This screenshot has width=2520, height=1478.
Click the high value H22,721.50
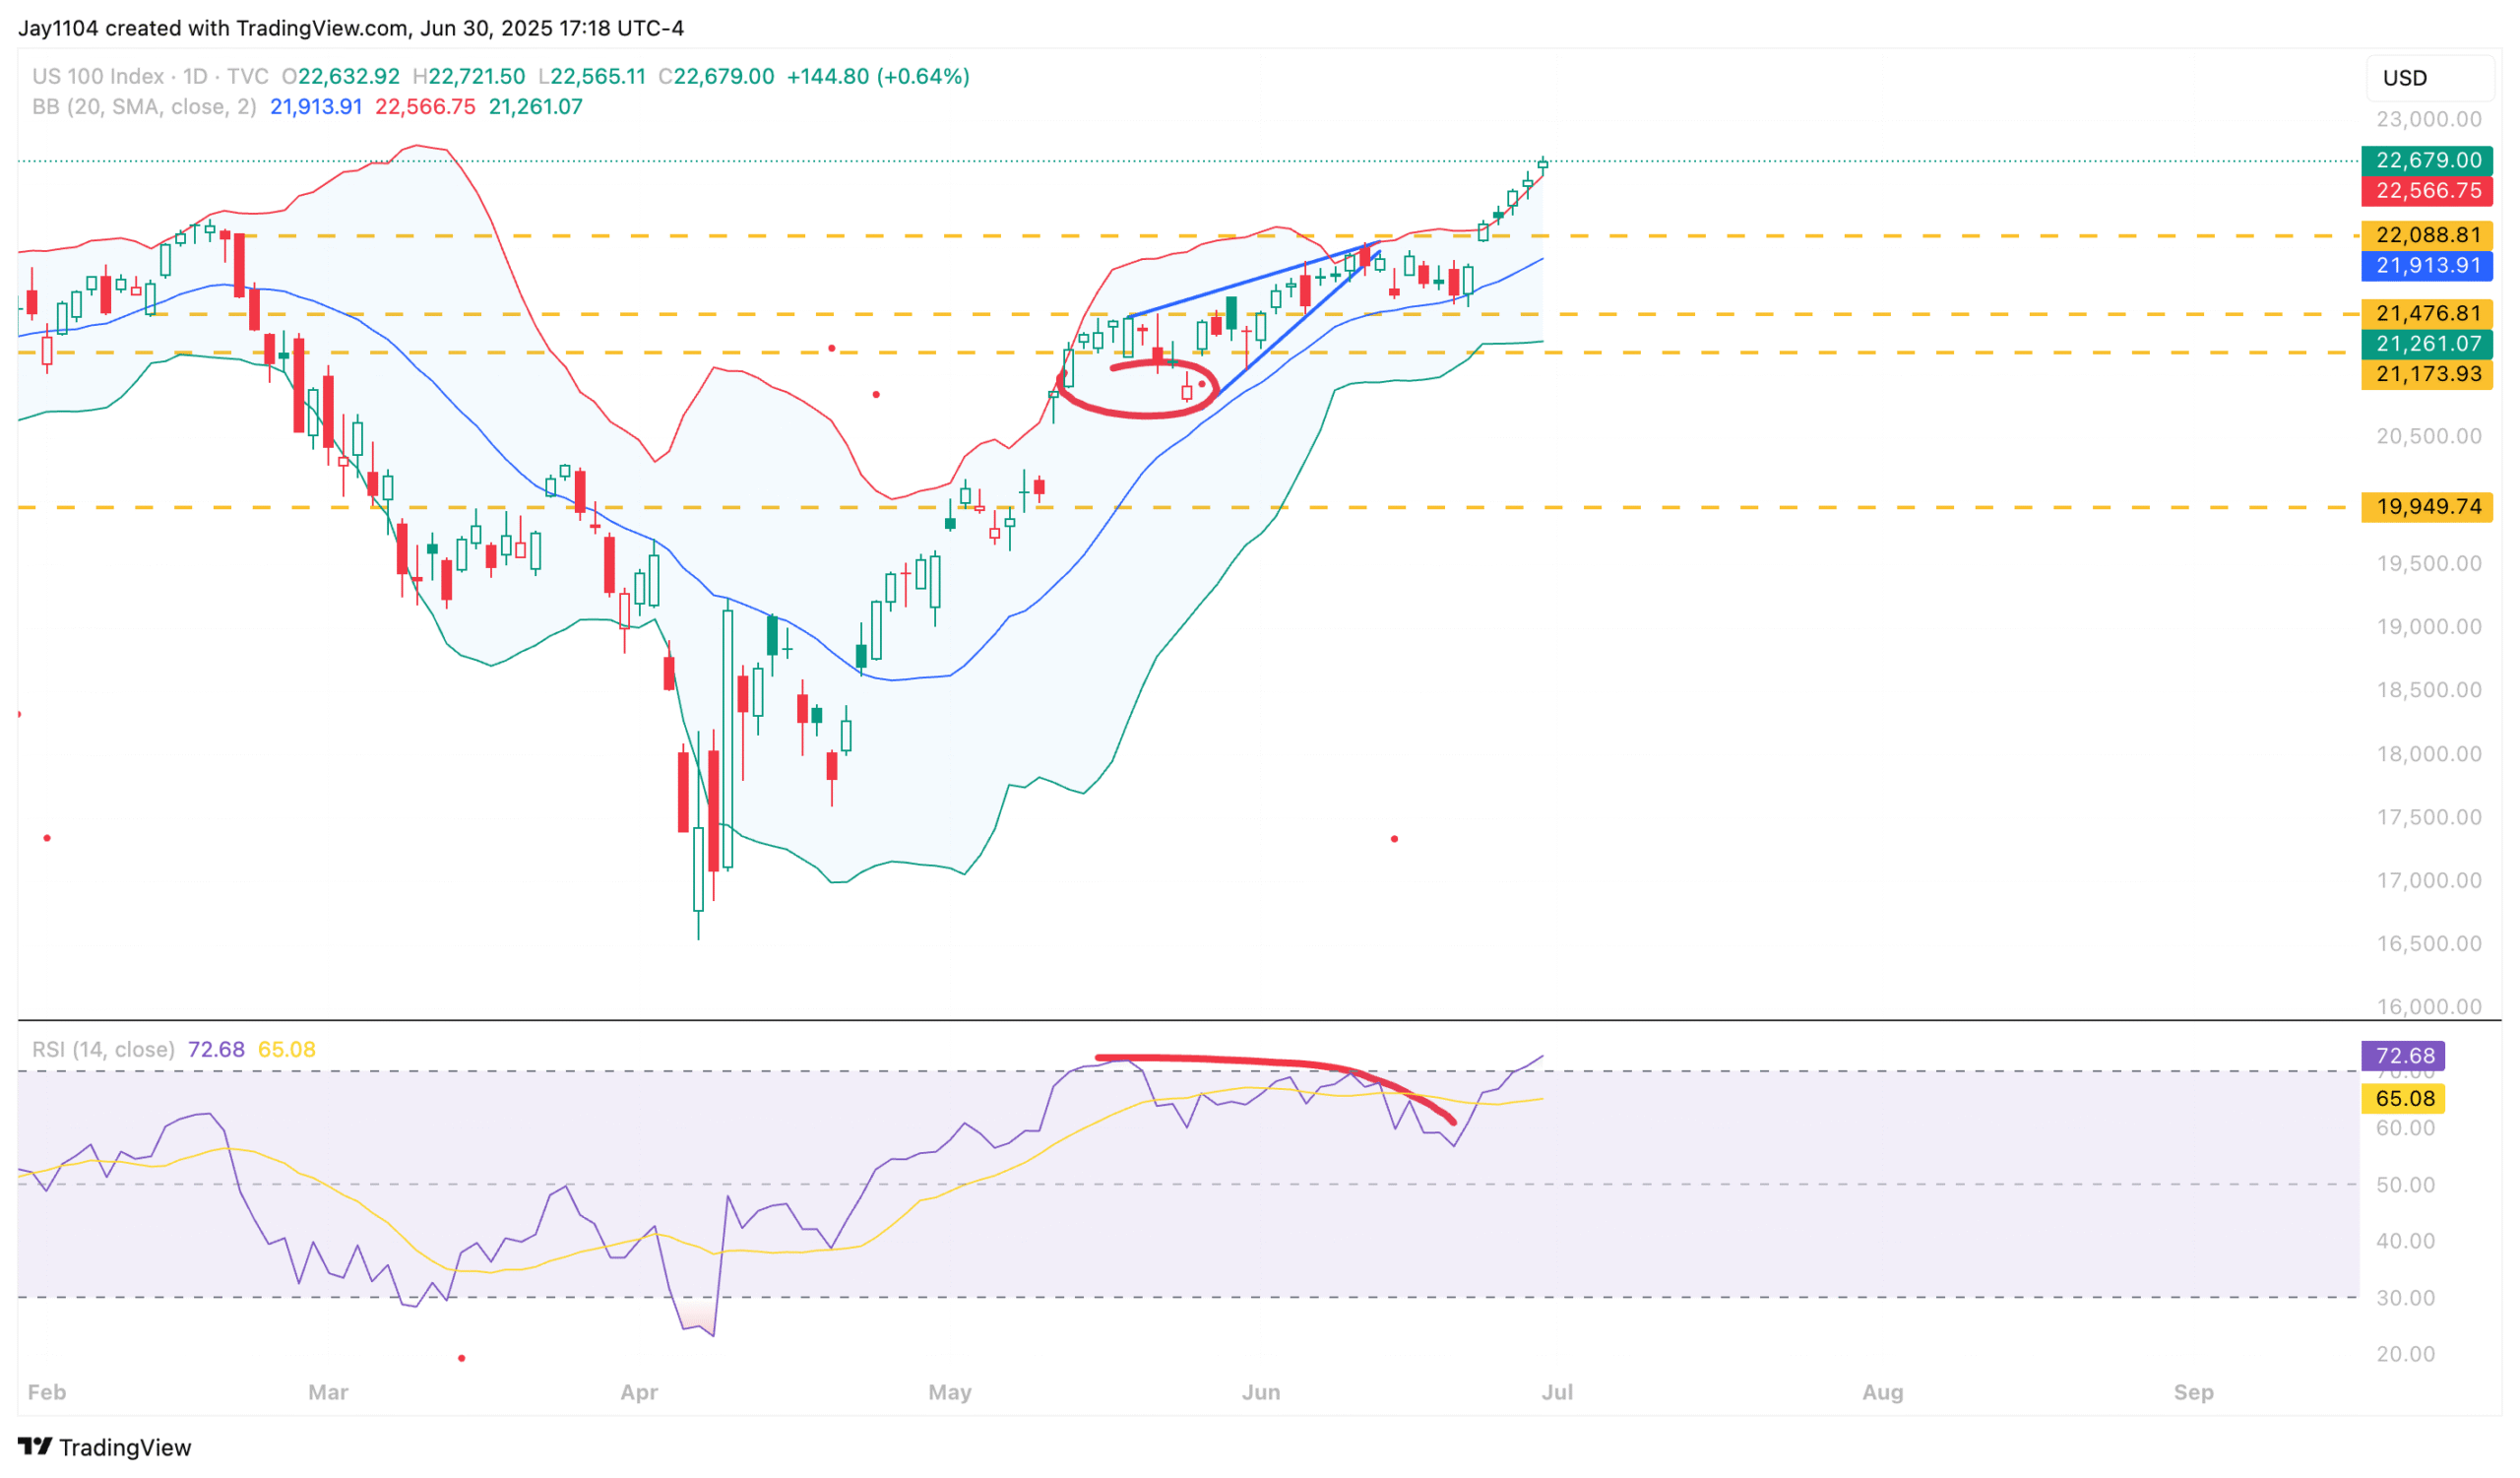tap(469, 76)
